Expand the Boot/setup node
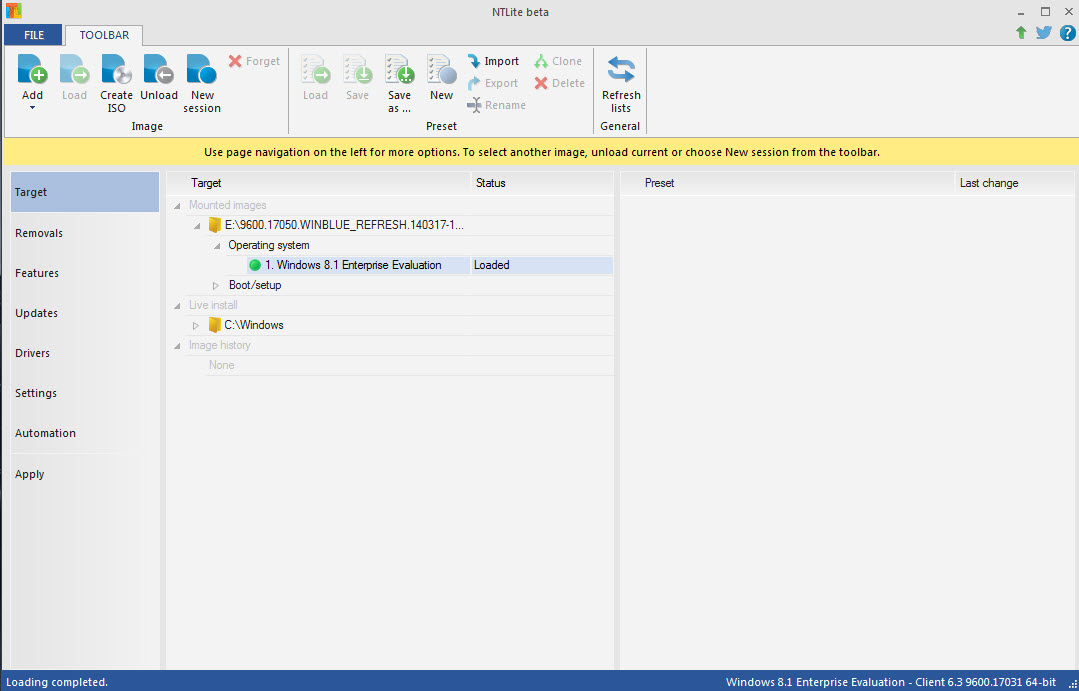 tap(216, 285)
